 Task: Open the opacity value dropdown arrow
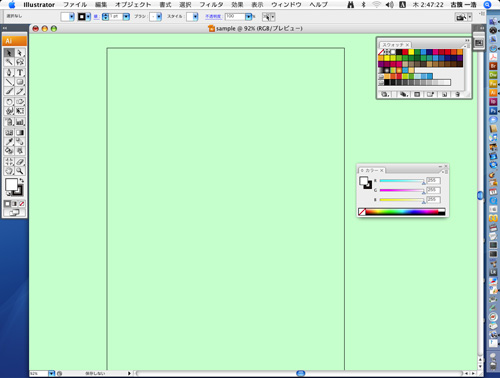(248, 16)
